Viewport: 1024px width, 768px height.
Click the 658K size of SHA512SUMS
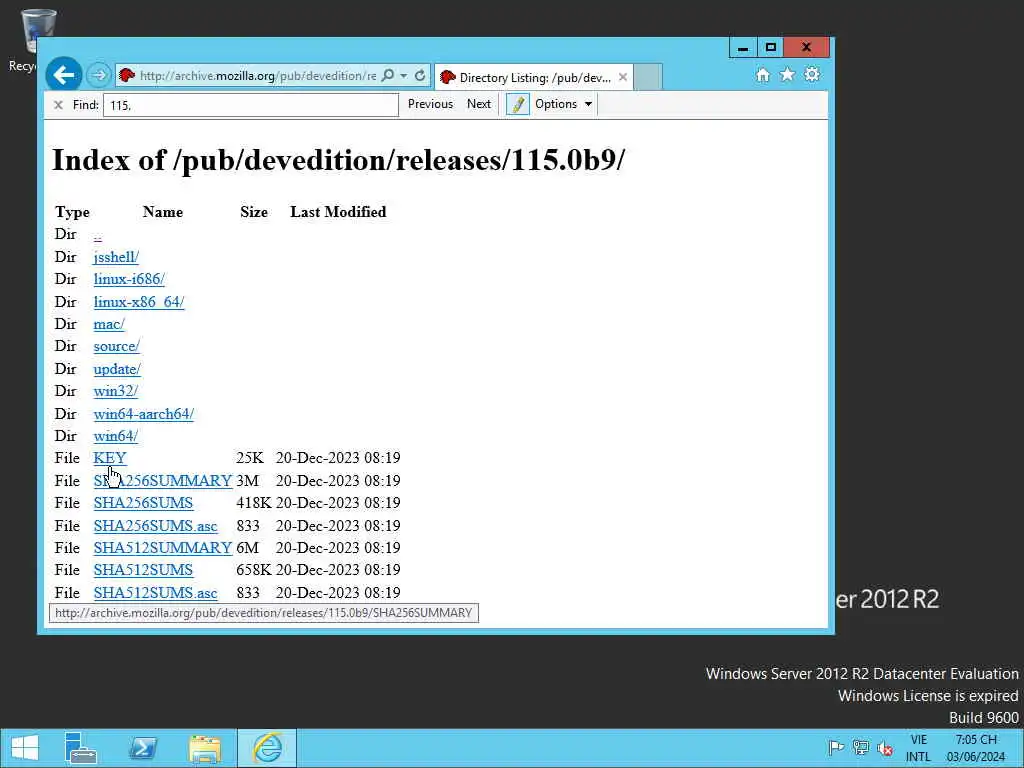point(254,570)
